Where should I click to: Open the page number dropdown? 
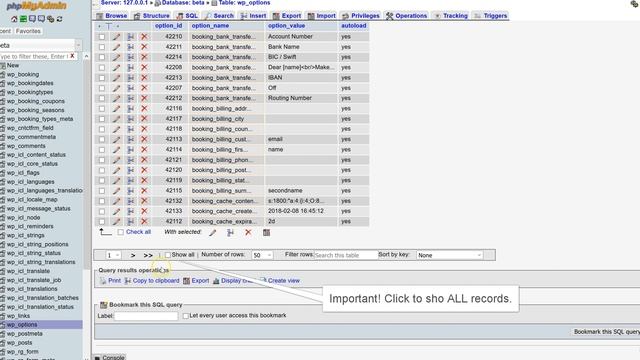coord(113,255)
